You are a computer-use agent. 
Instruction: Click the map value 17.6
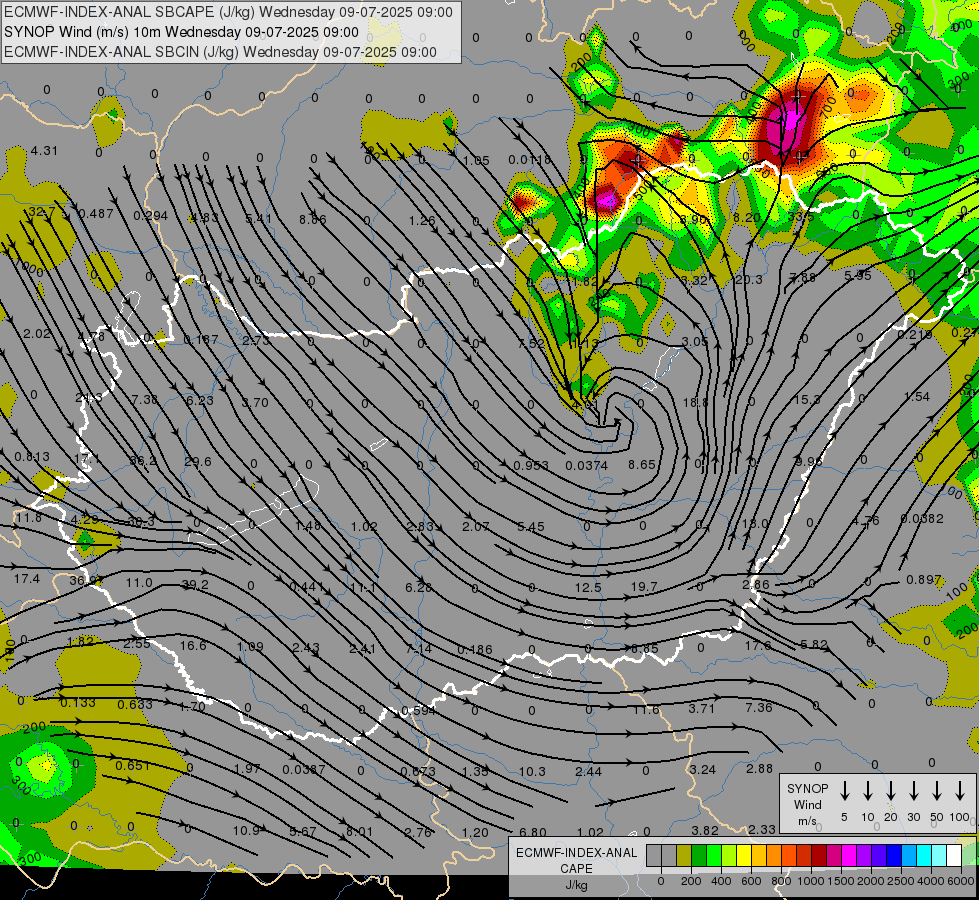(758, 646)
